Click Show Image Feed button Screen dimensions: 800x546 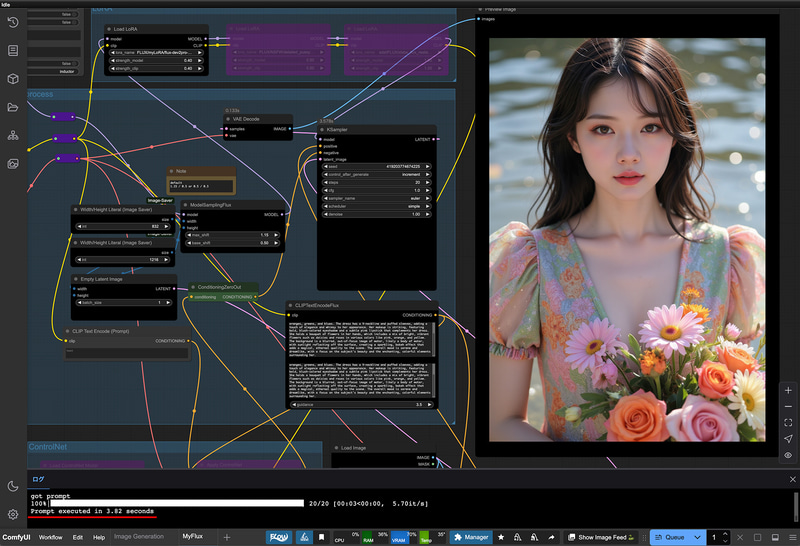click(x=602, y=537)
